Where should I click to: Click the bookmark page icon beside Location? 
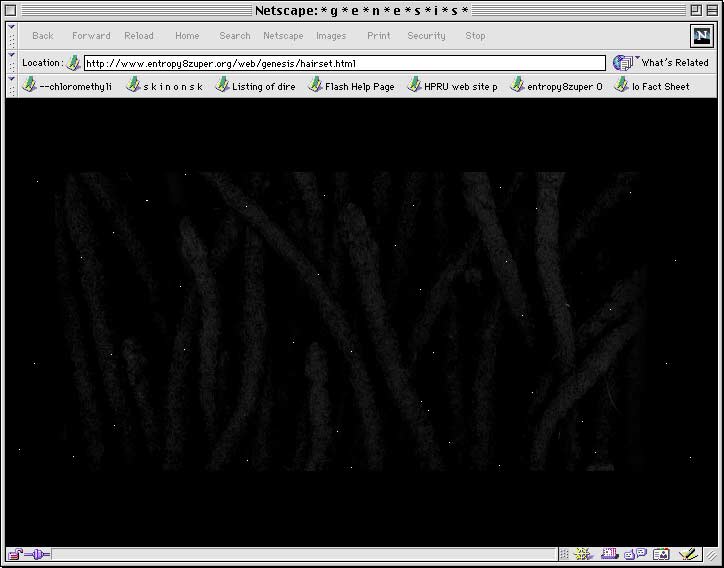point(73,63)
